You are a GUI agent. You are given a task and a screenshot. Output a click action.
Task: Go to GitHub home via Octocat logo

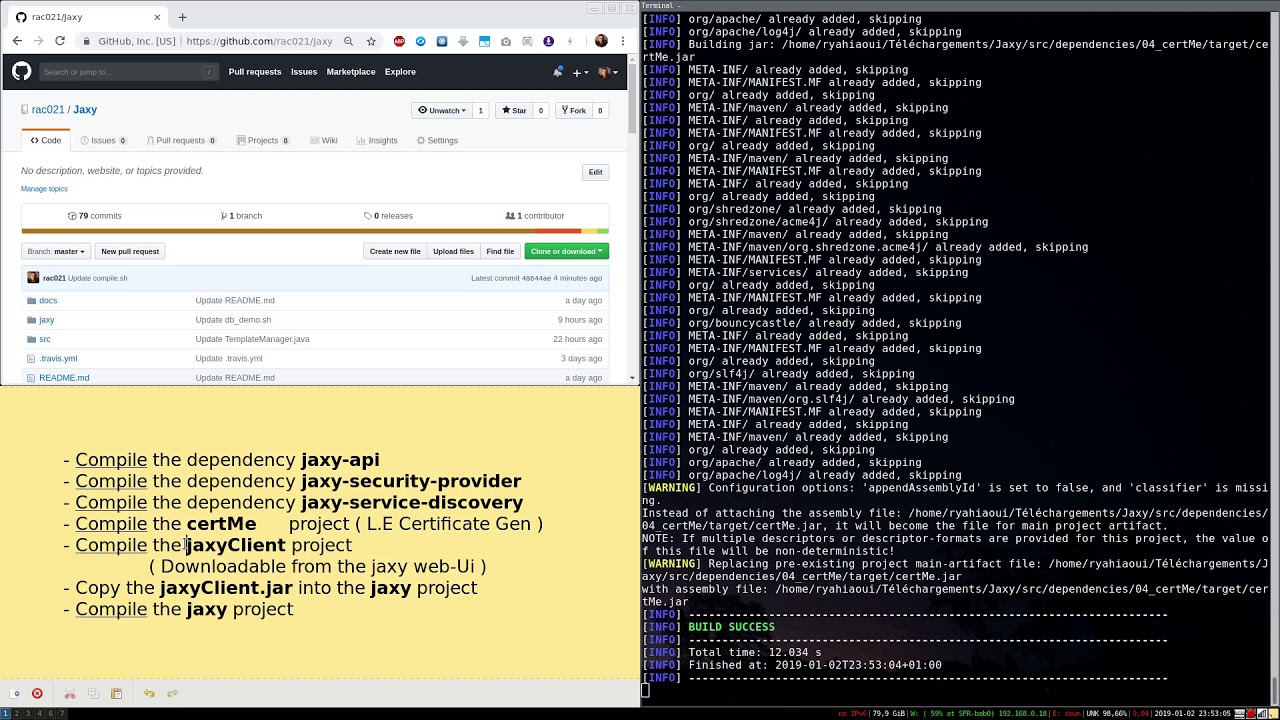click(x=22, y=71)
